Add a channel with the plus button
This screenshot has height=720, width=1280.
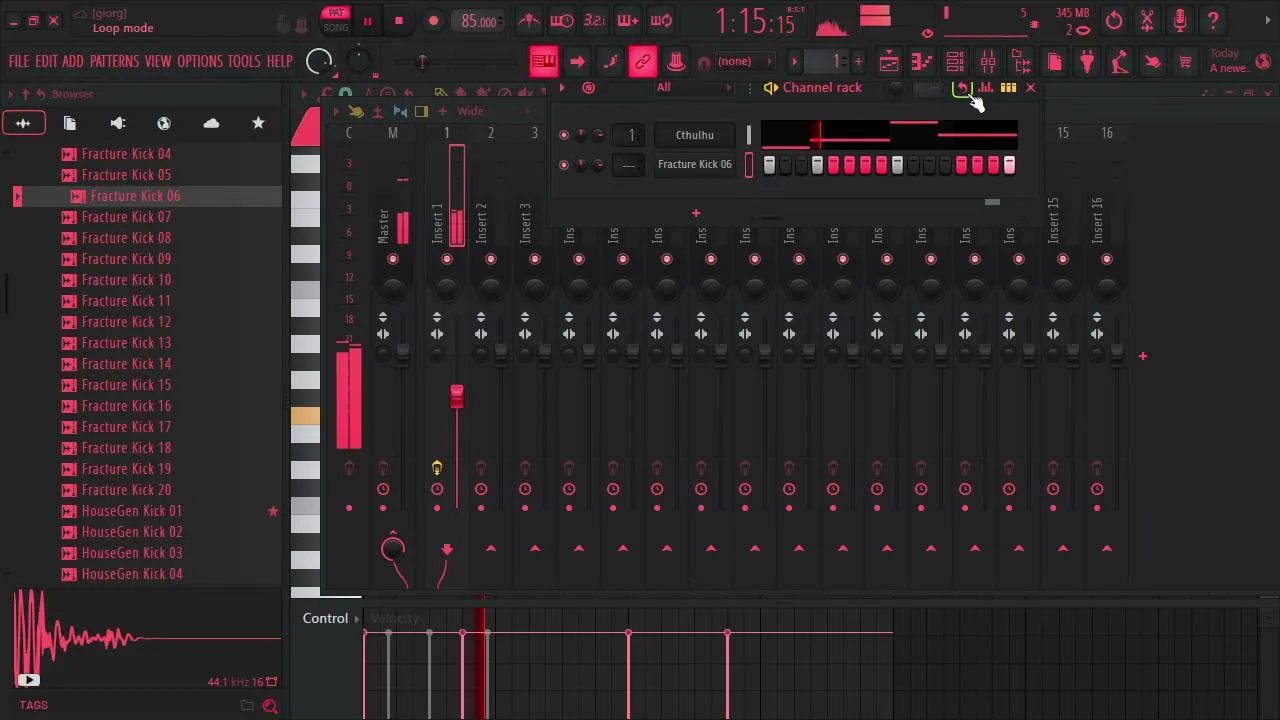point(696,213)
